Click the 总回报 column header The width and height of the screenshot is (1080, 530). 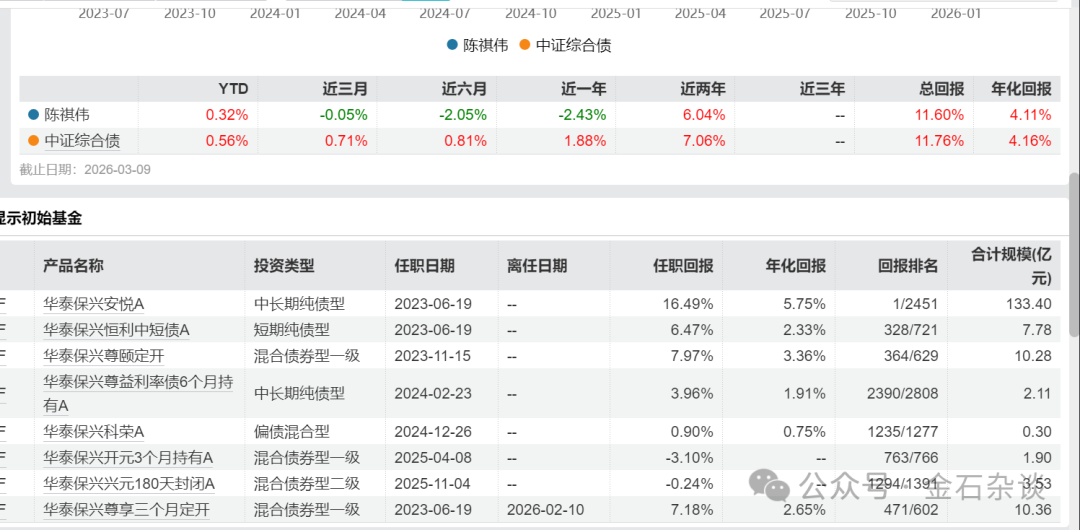coord(941,89)
